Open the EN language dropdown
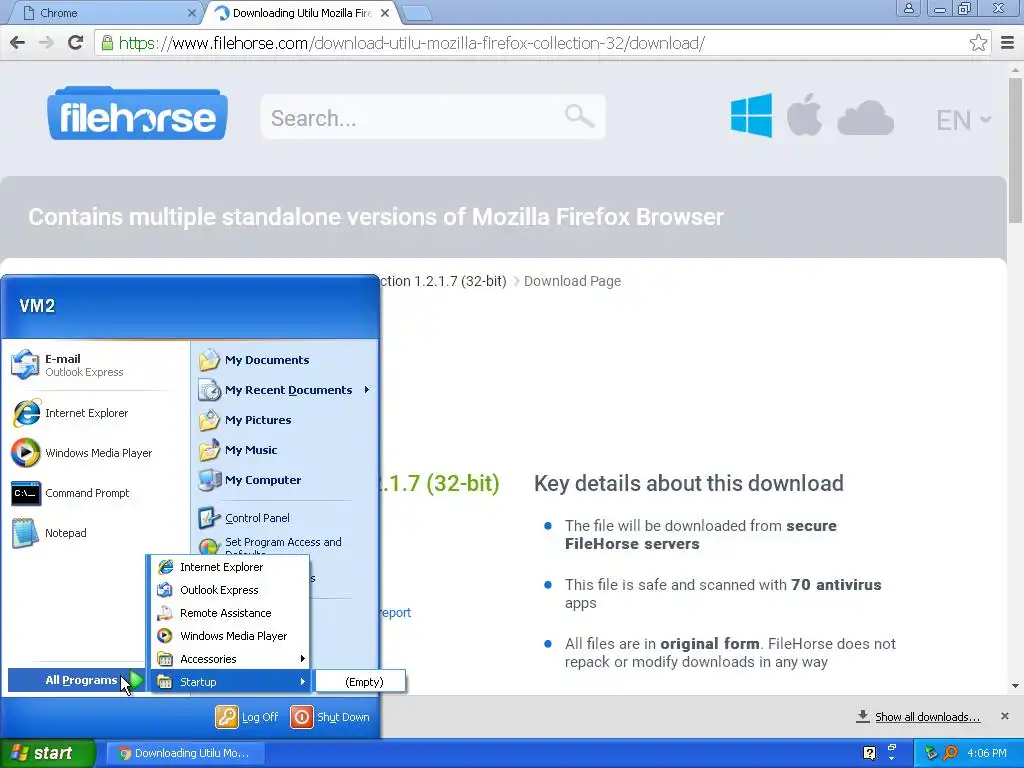The height and width of the screenshot is (768, 1024). pos(963,120)
